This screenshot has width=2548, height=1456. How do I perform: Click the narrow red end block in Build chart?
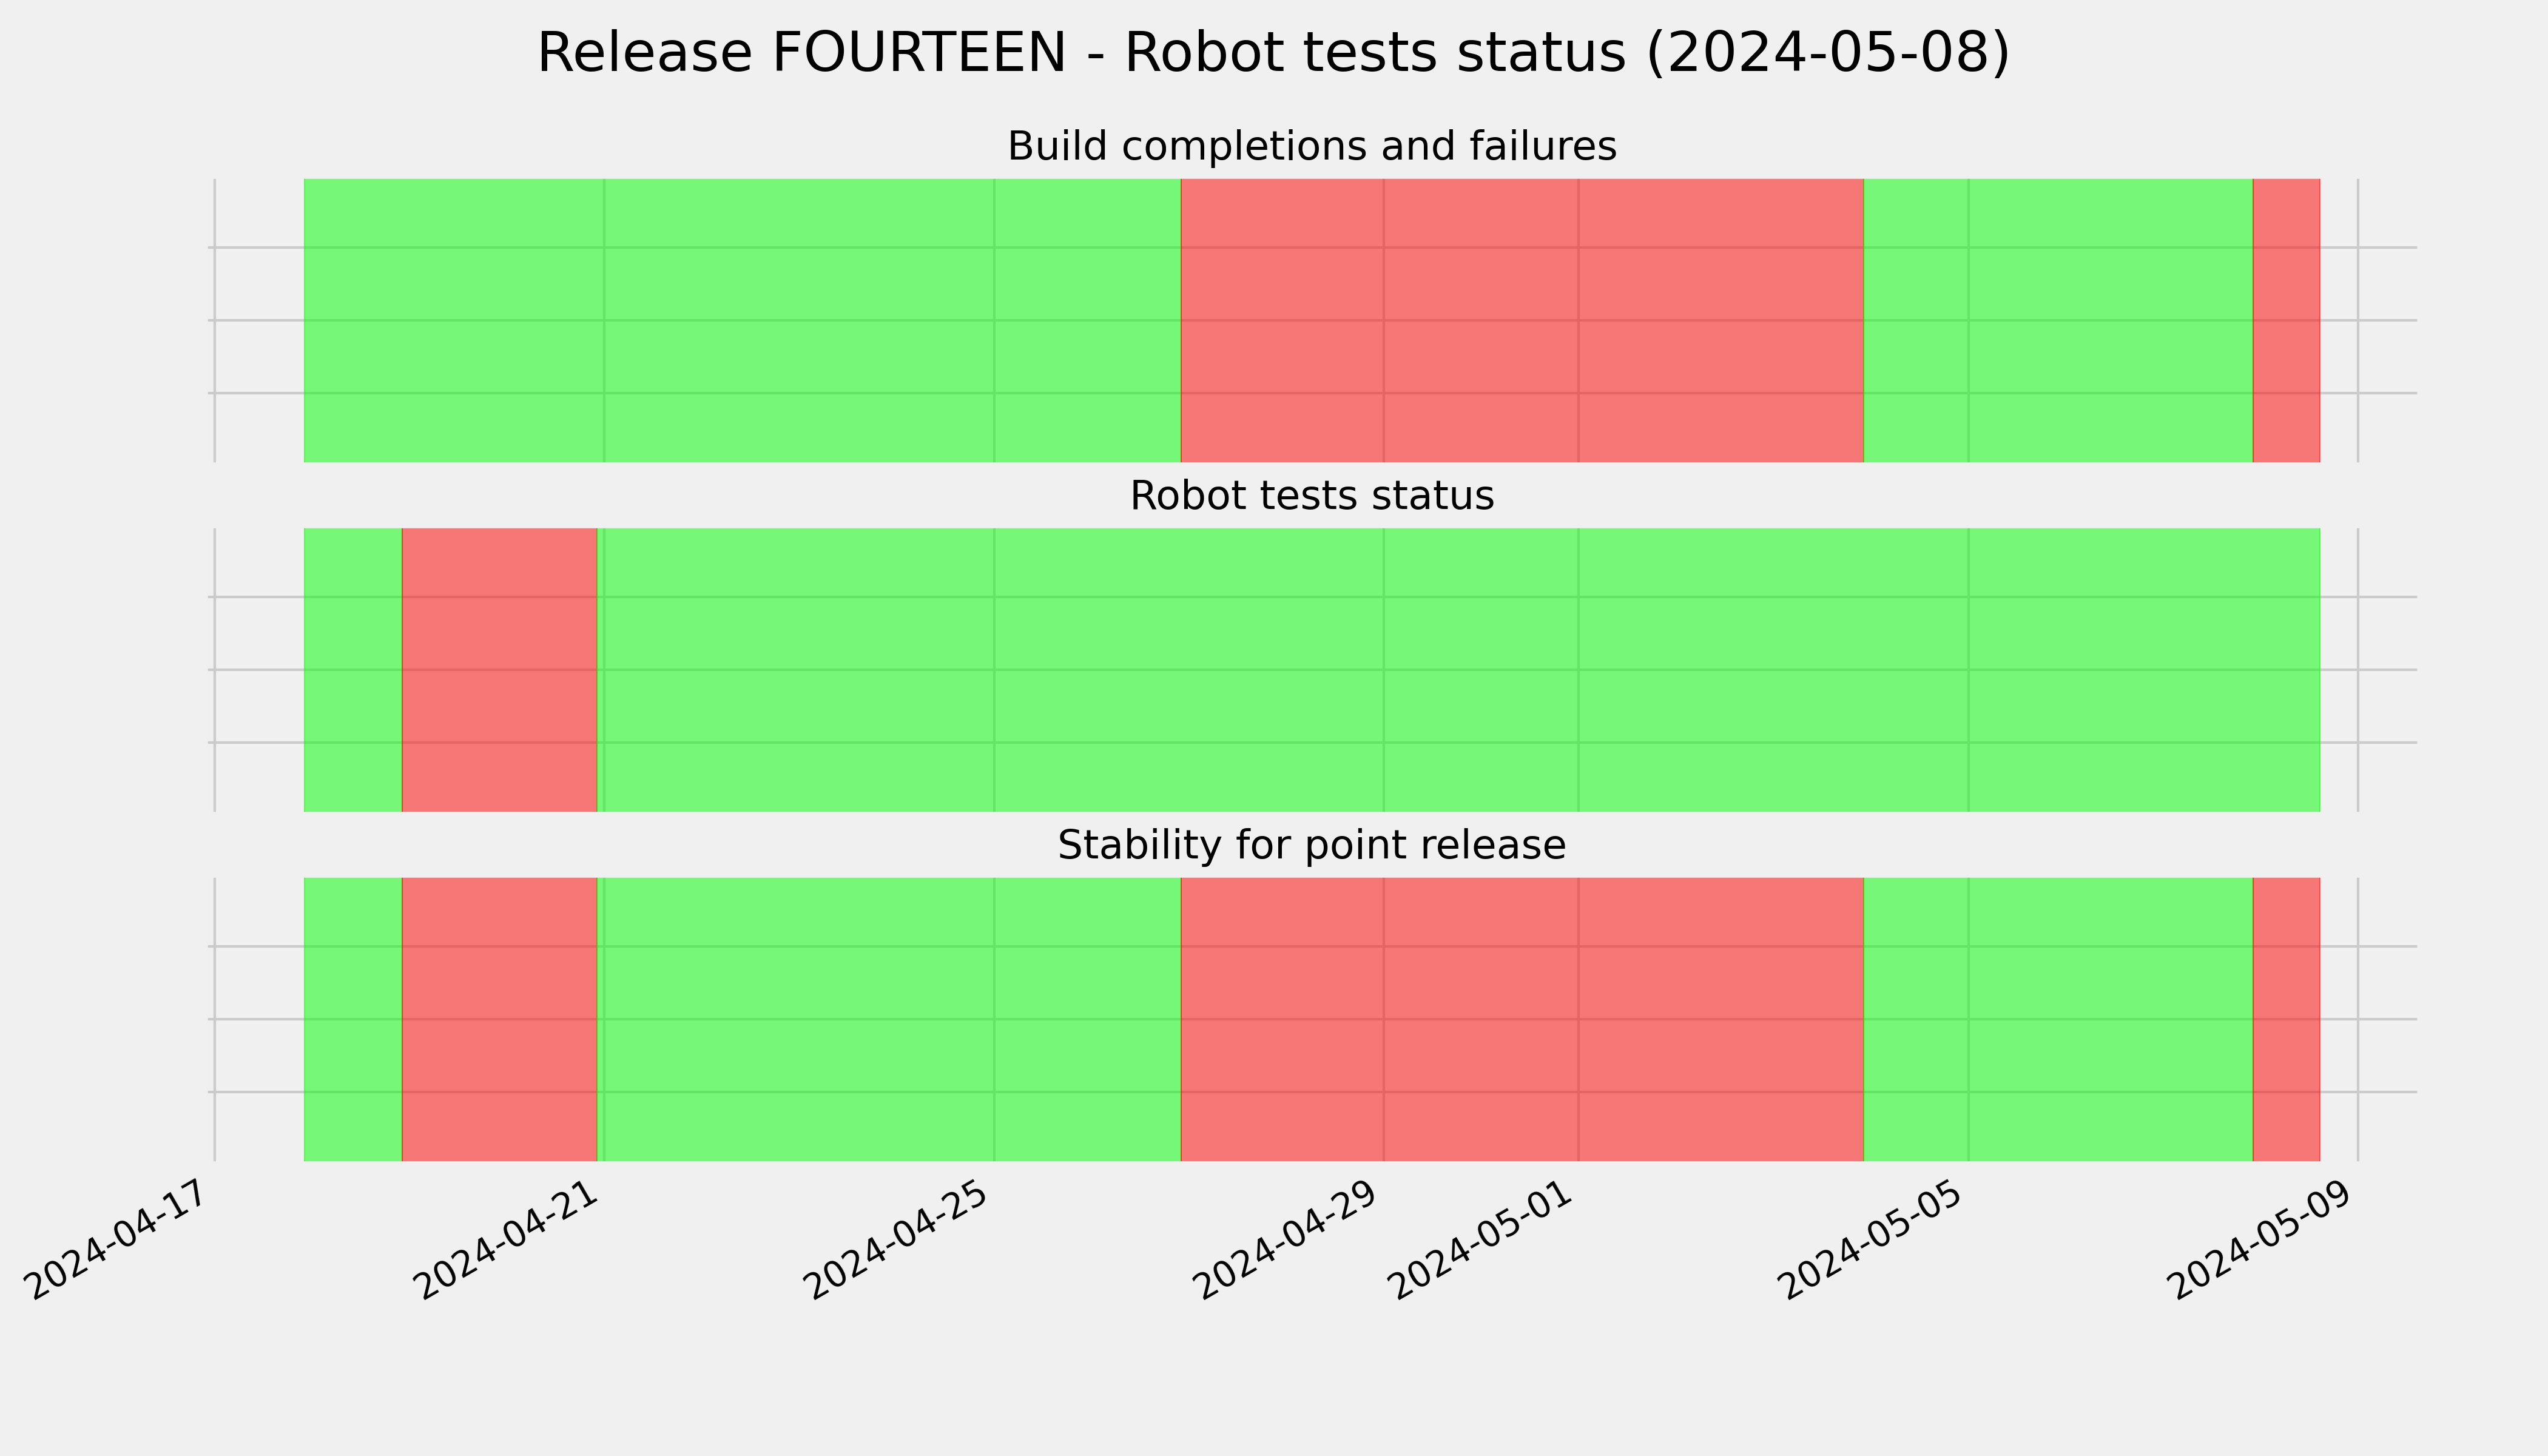click(2286, 321)
